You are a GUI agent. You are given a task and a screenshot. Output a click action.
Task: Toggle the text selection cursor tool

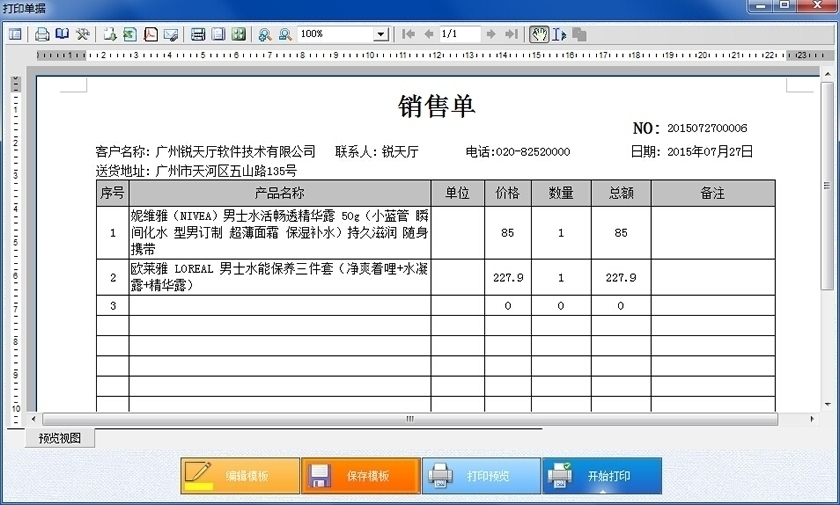(x=559, y=34)
